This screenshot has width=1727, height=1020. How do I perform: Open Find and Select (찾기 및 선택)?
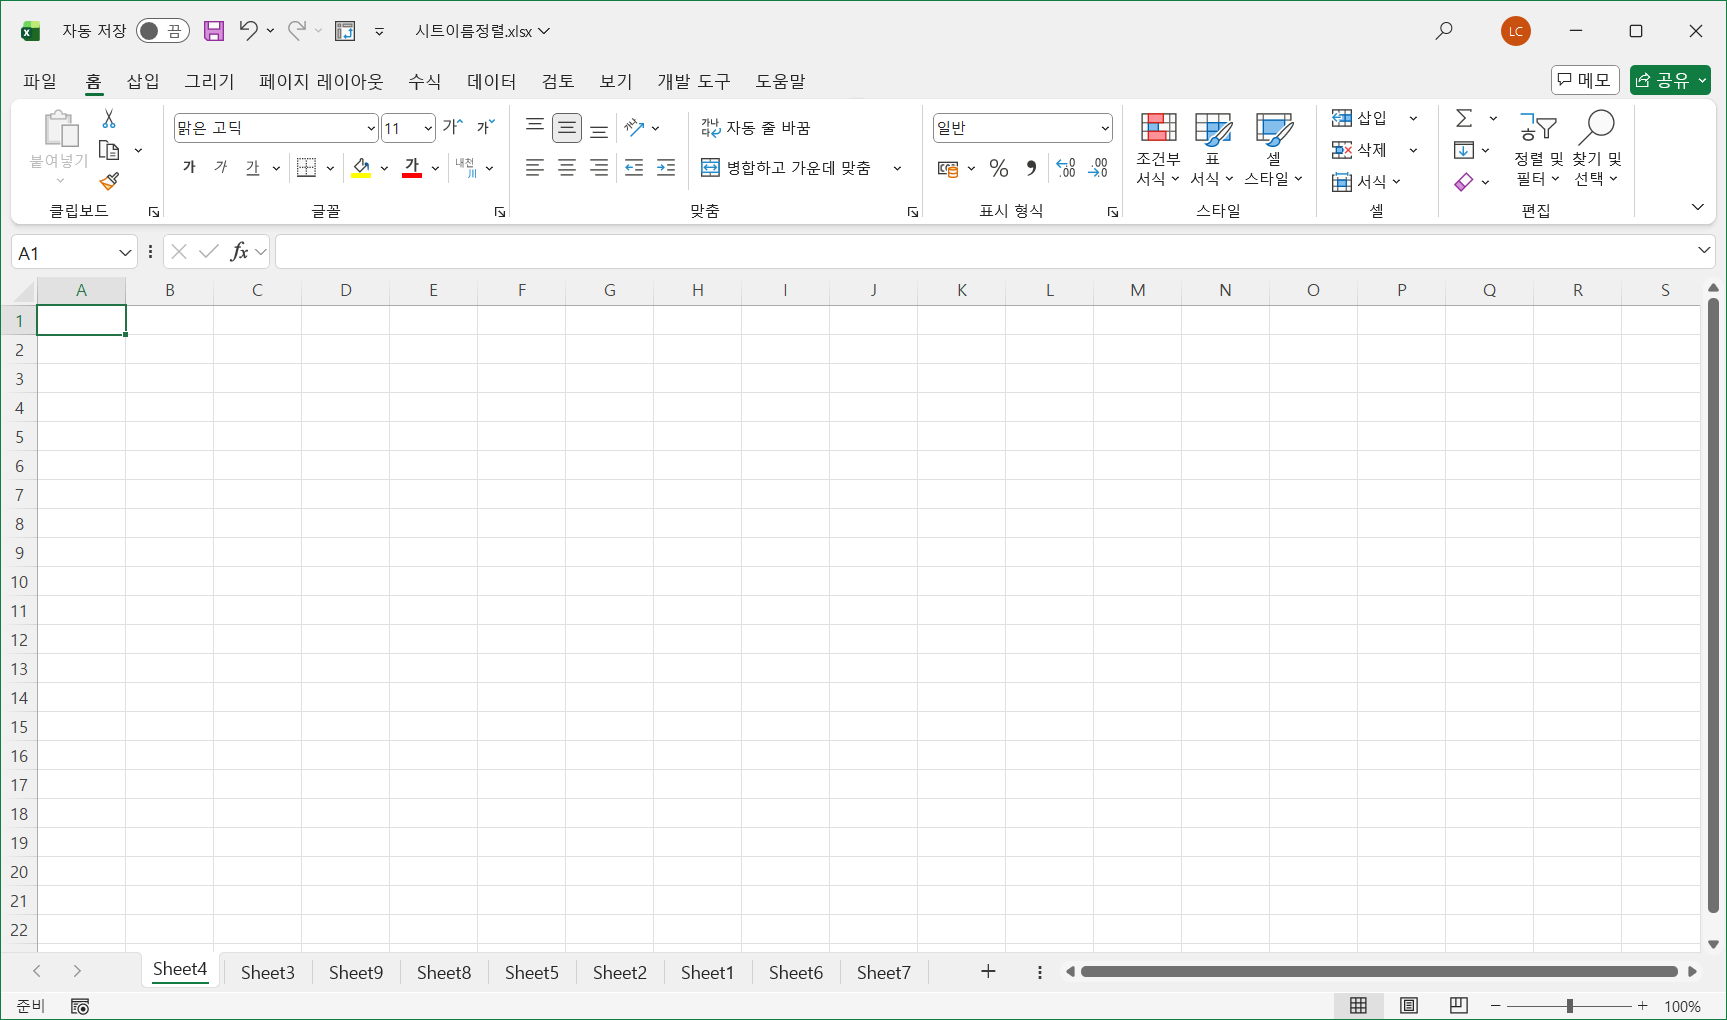[x=1596, y=149]
